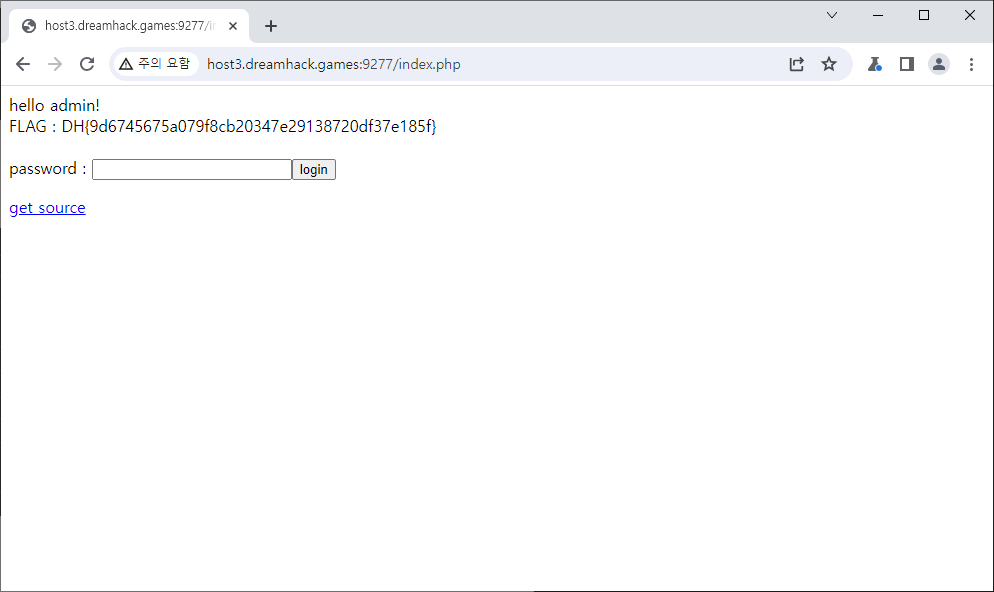Open the get source link
Screen dimensions: 994x592
47,208
